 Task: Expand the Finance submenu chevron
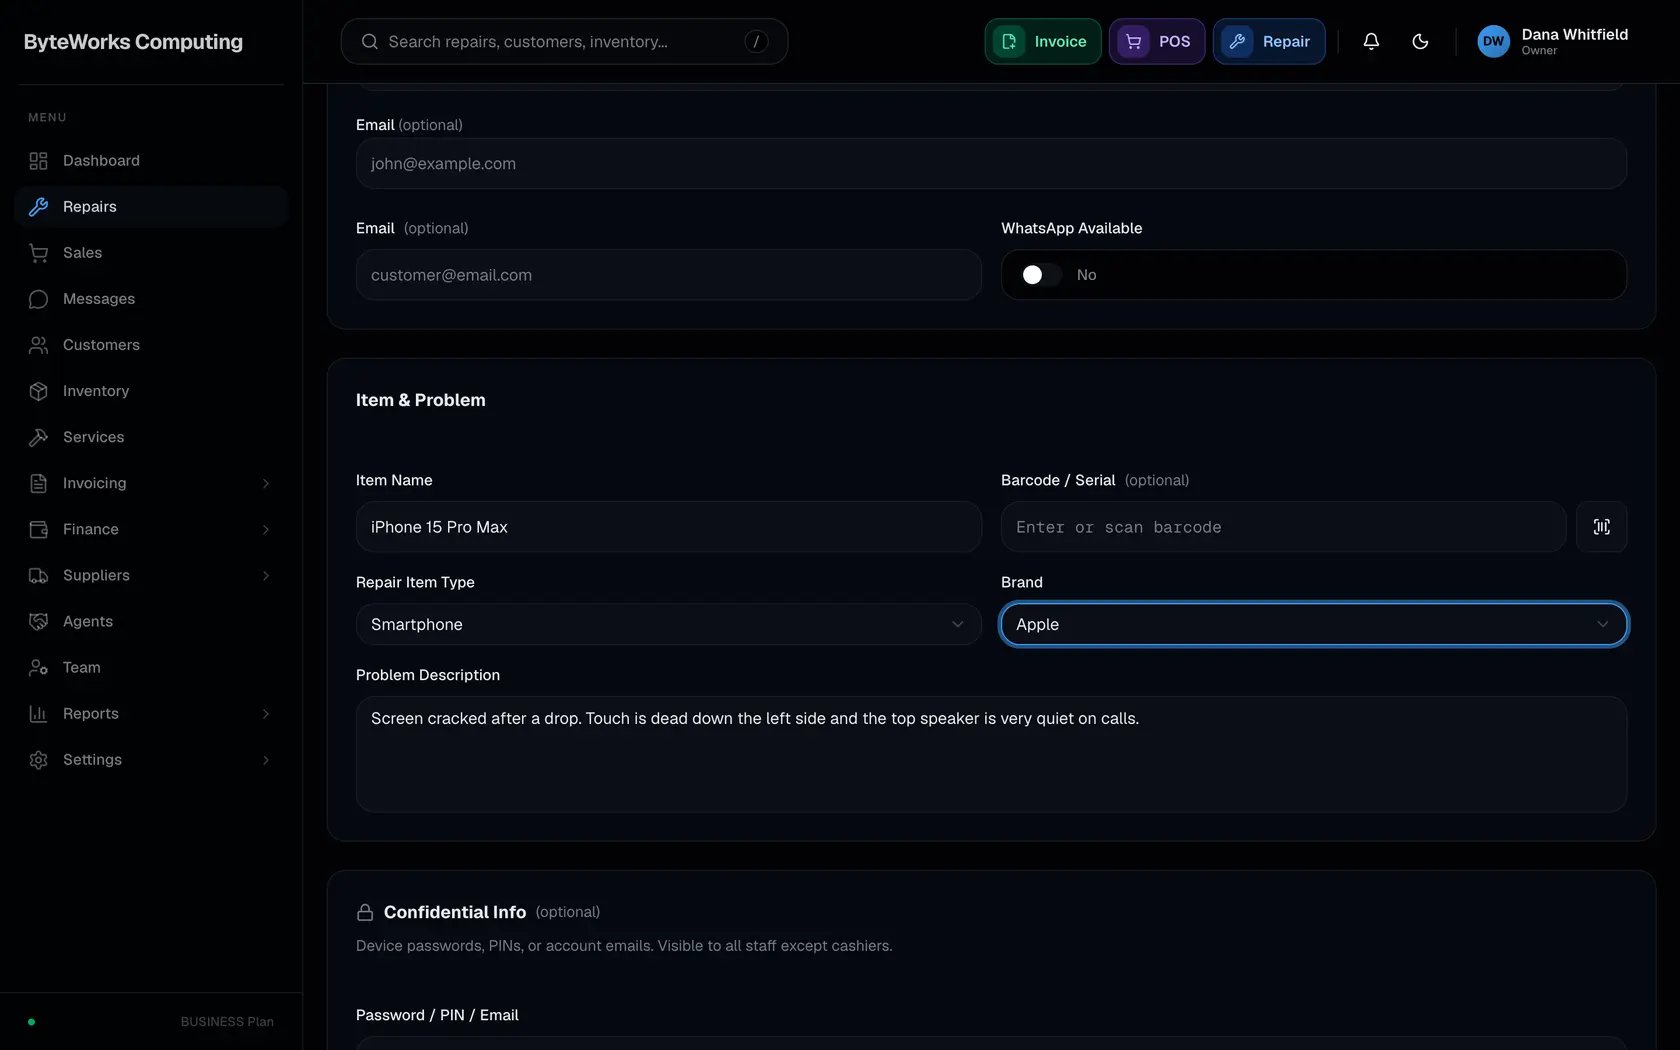point(266,529)
